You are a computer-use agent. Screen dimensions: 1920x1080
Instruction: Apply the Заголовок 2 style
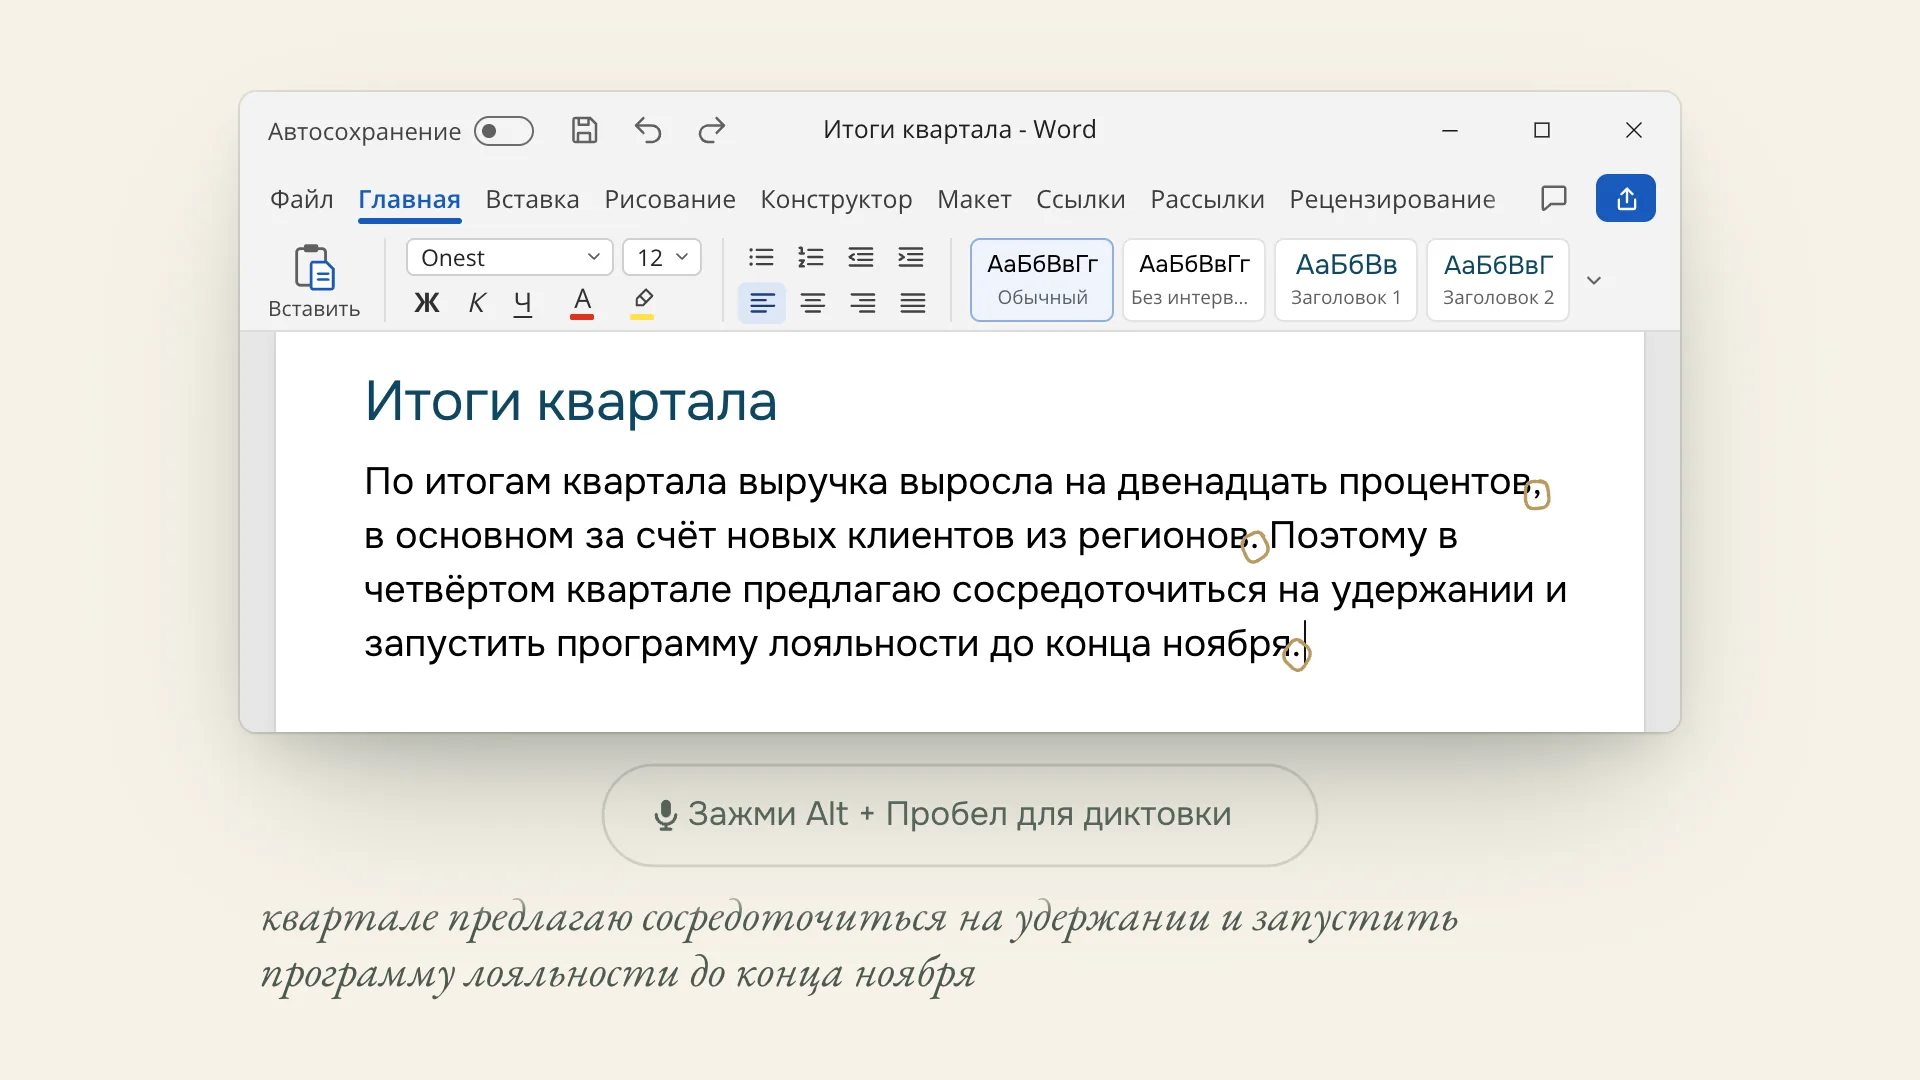[1498, 280]
